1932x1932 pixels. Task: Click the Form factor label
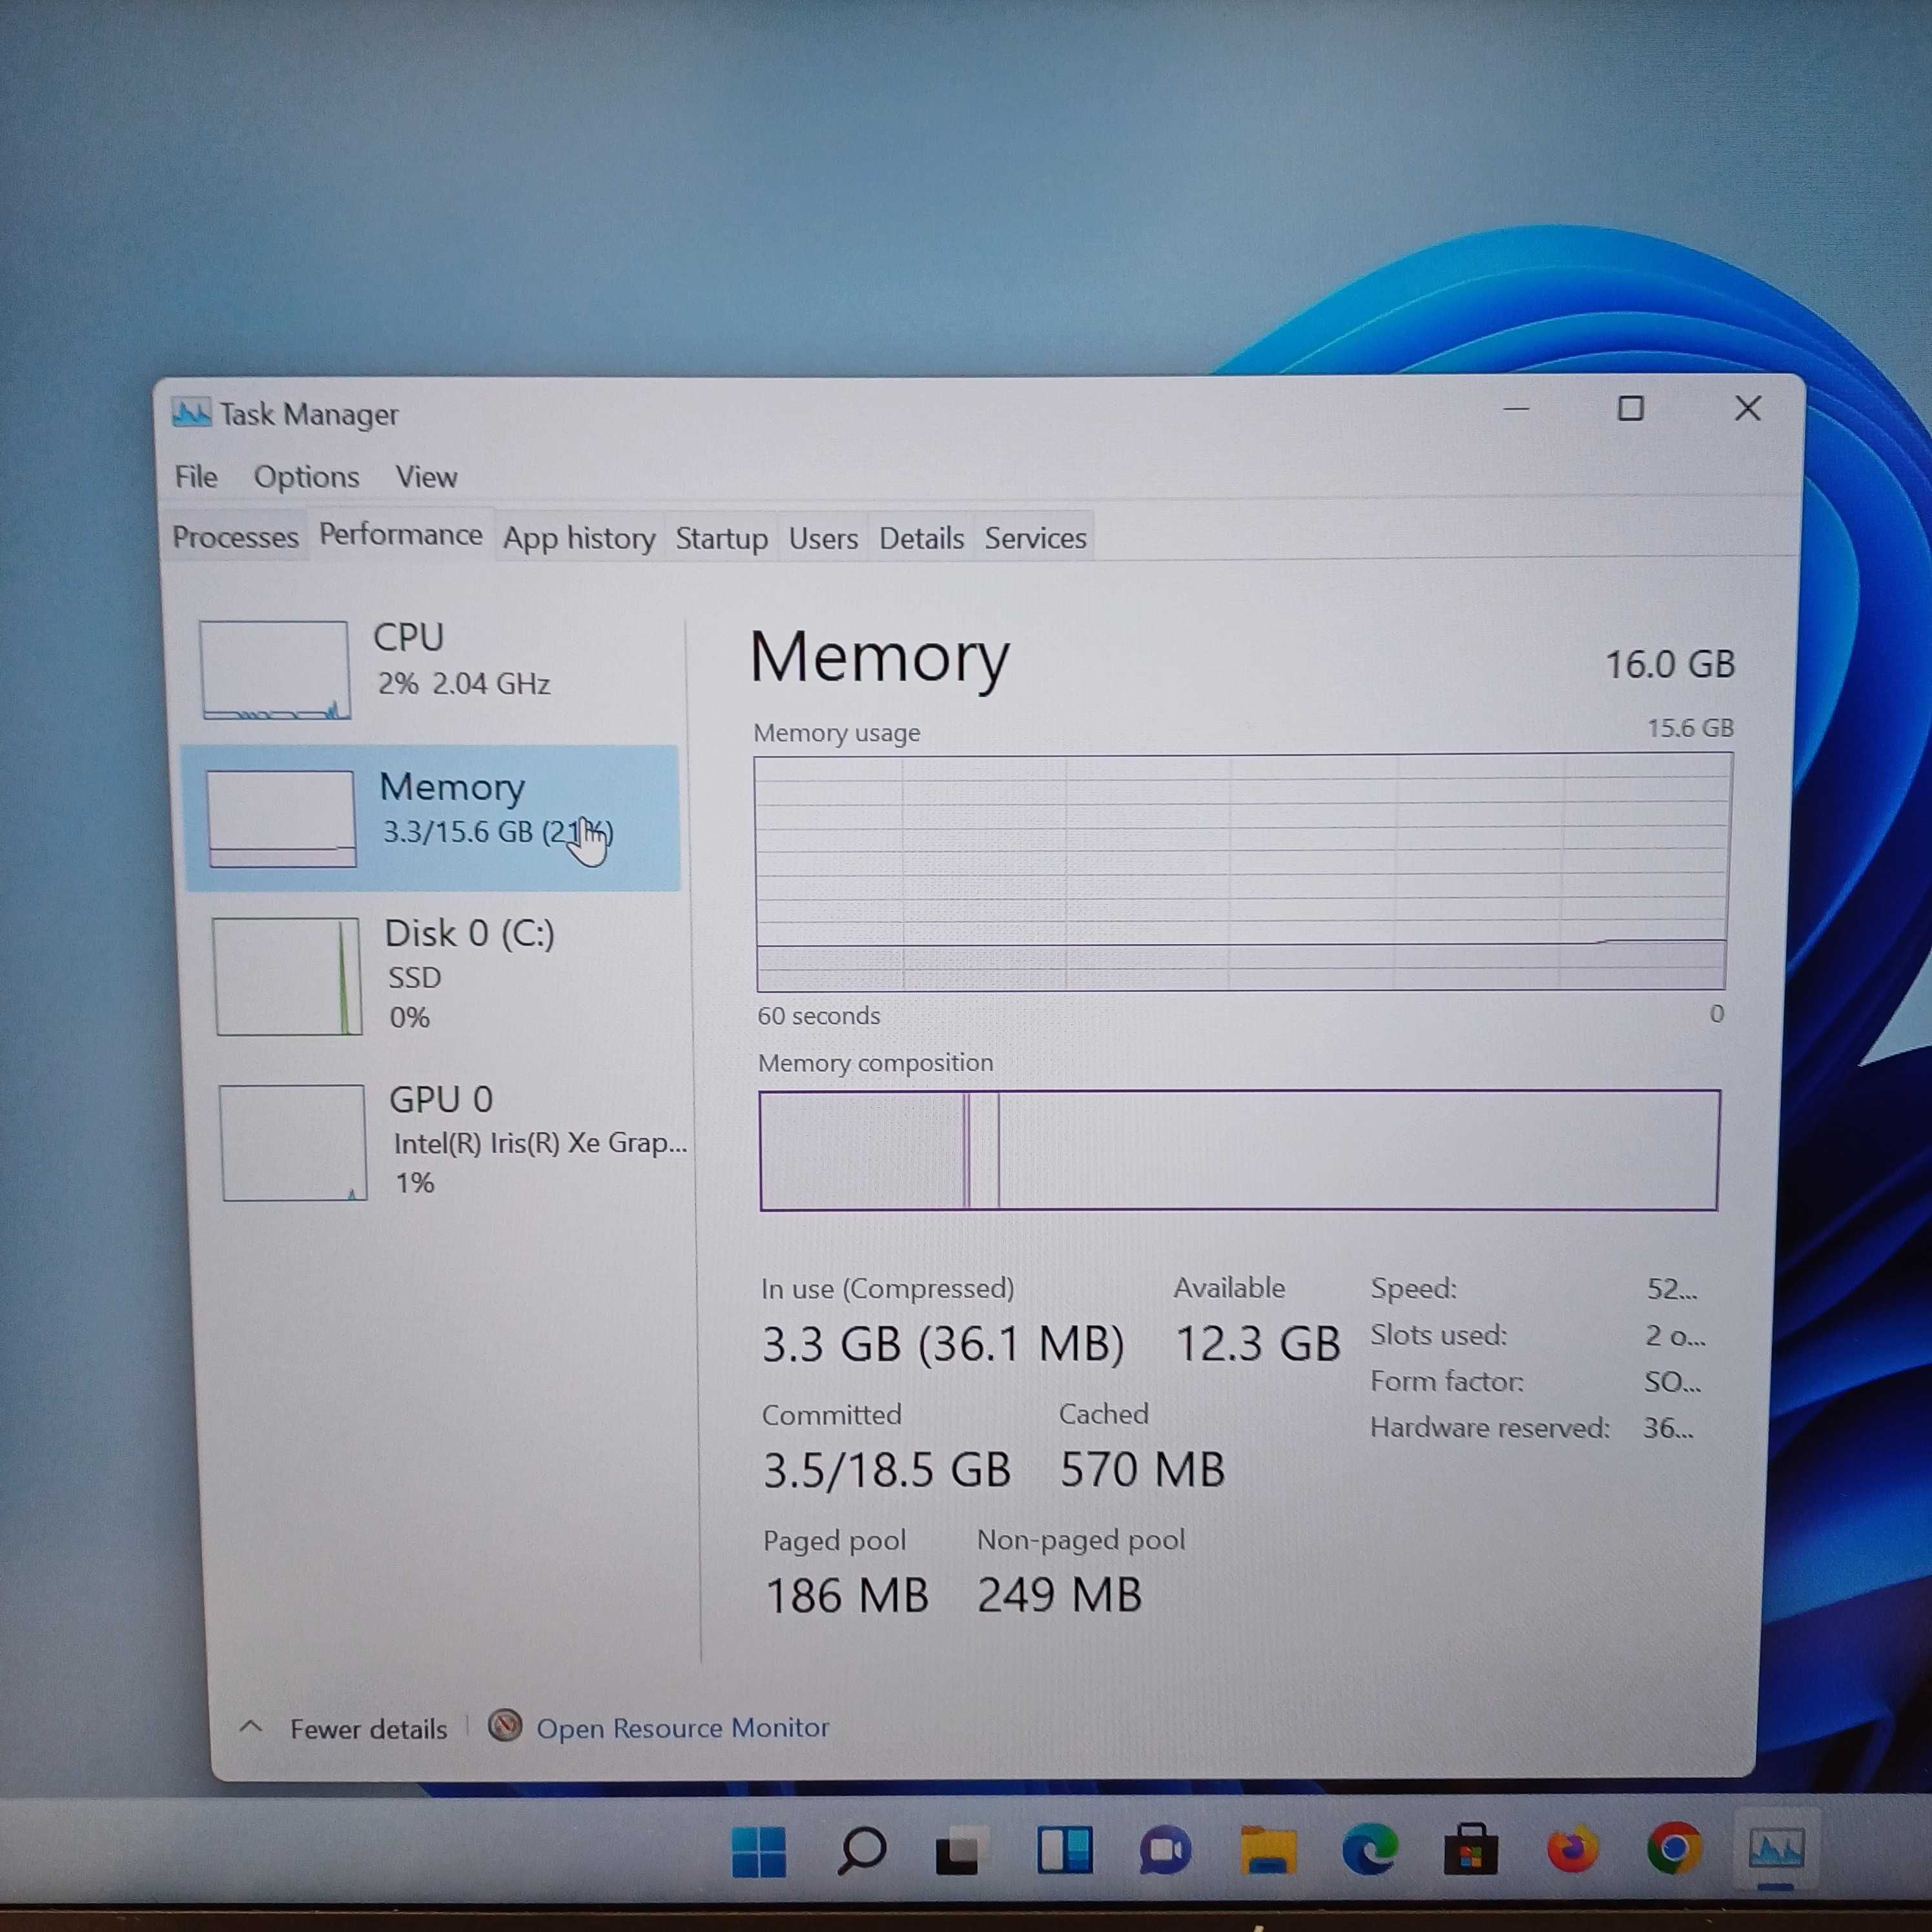pos(1446,1381)
